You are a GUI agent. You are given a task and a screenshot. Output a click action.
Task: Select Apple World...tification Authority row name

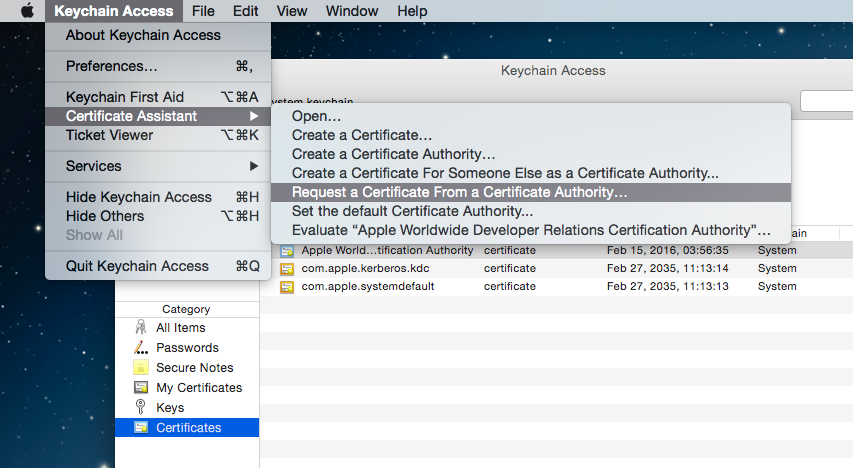point(387,250)
